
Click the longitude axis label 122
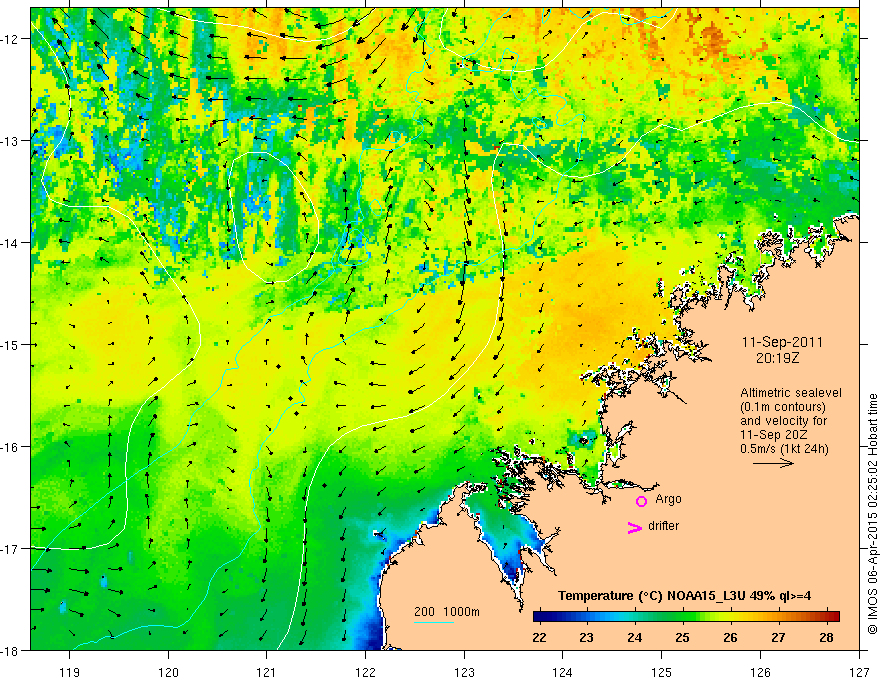(x=365, y=672)
